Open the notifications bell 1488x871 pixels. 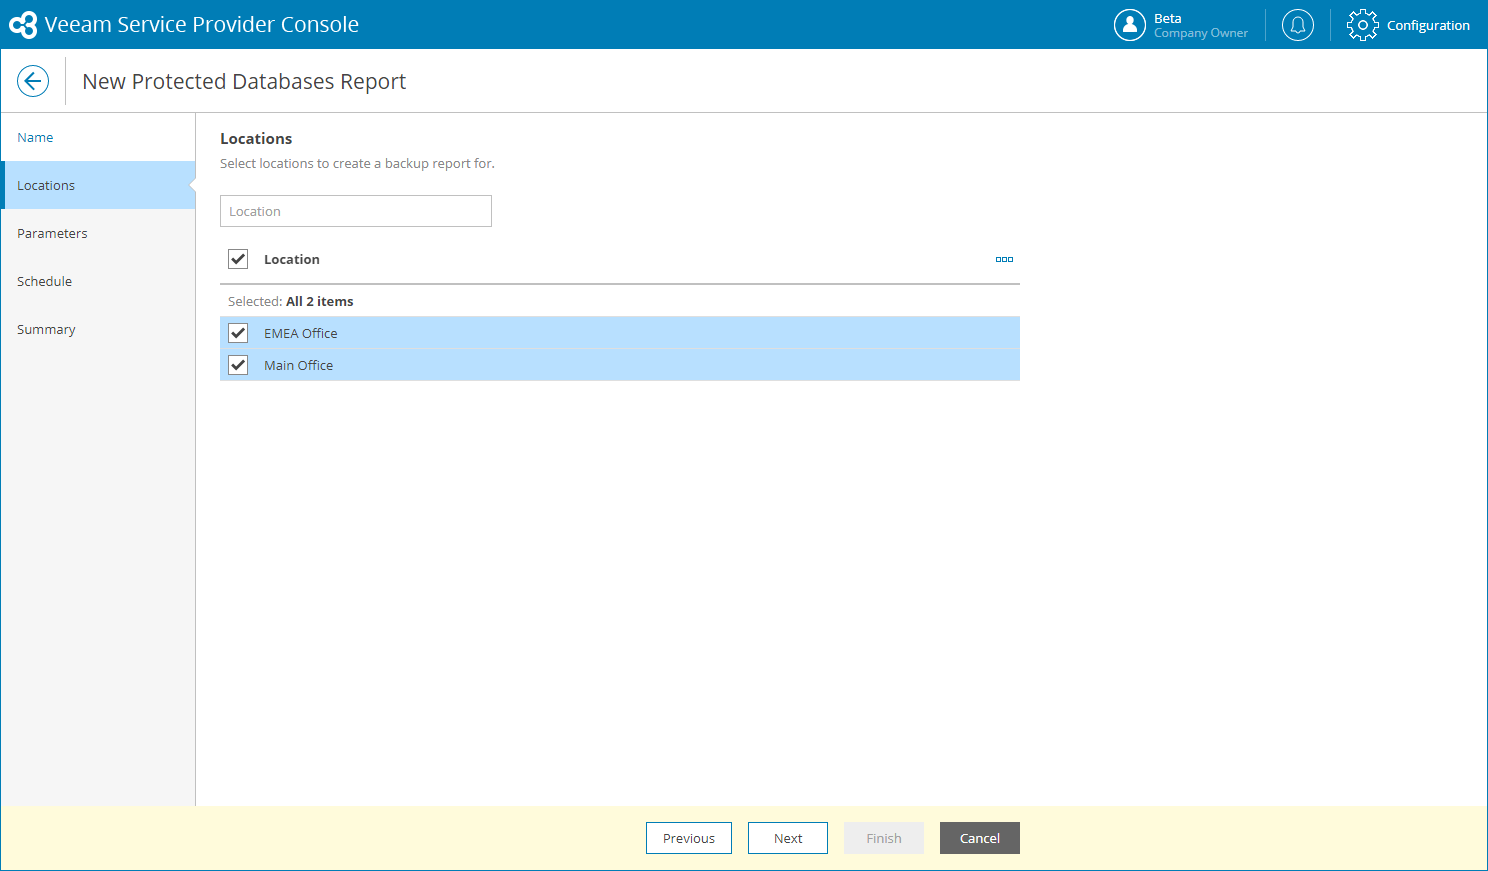1298,25
